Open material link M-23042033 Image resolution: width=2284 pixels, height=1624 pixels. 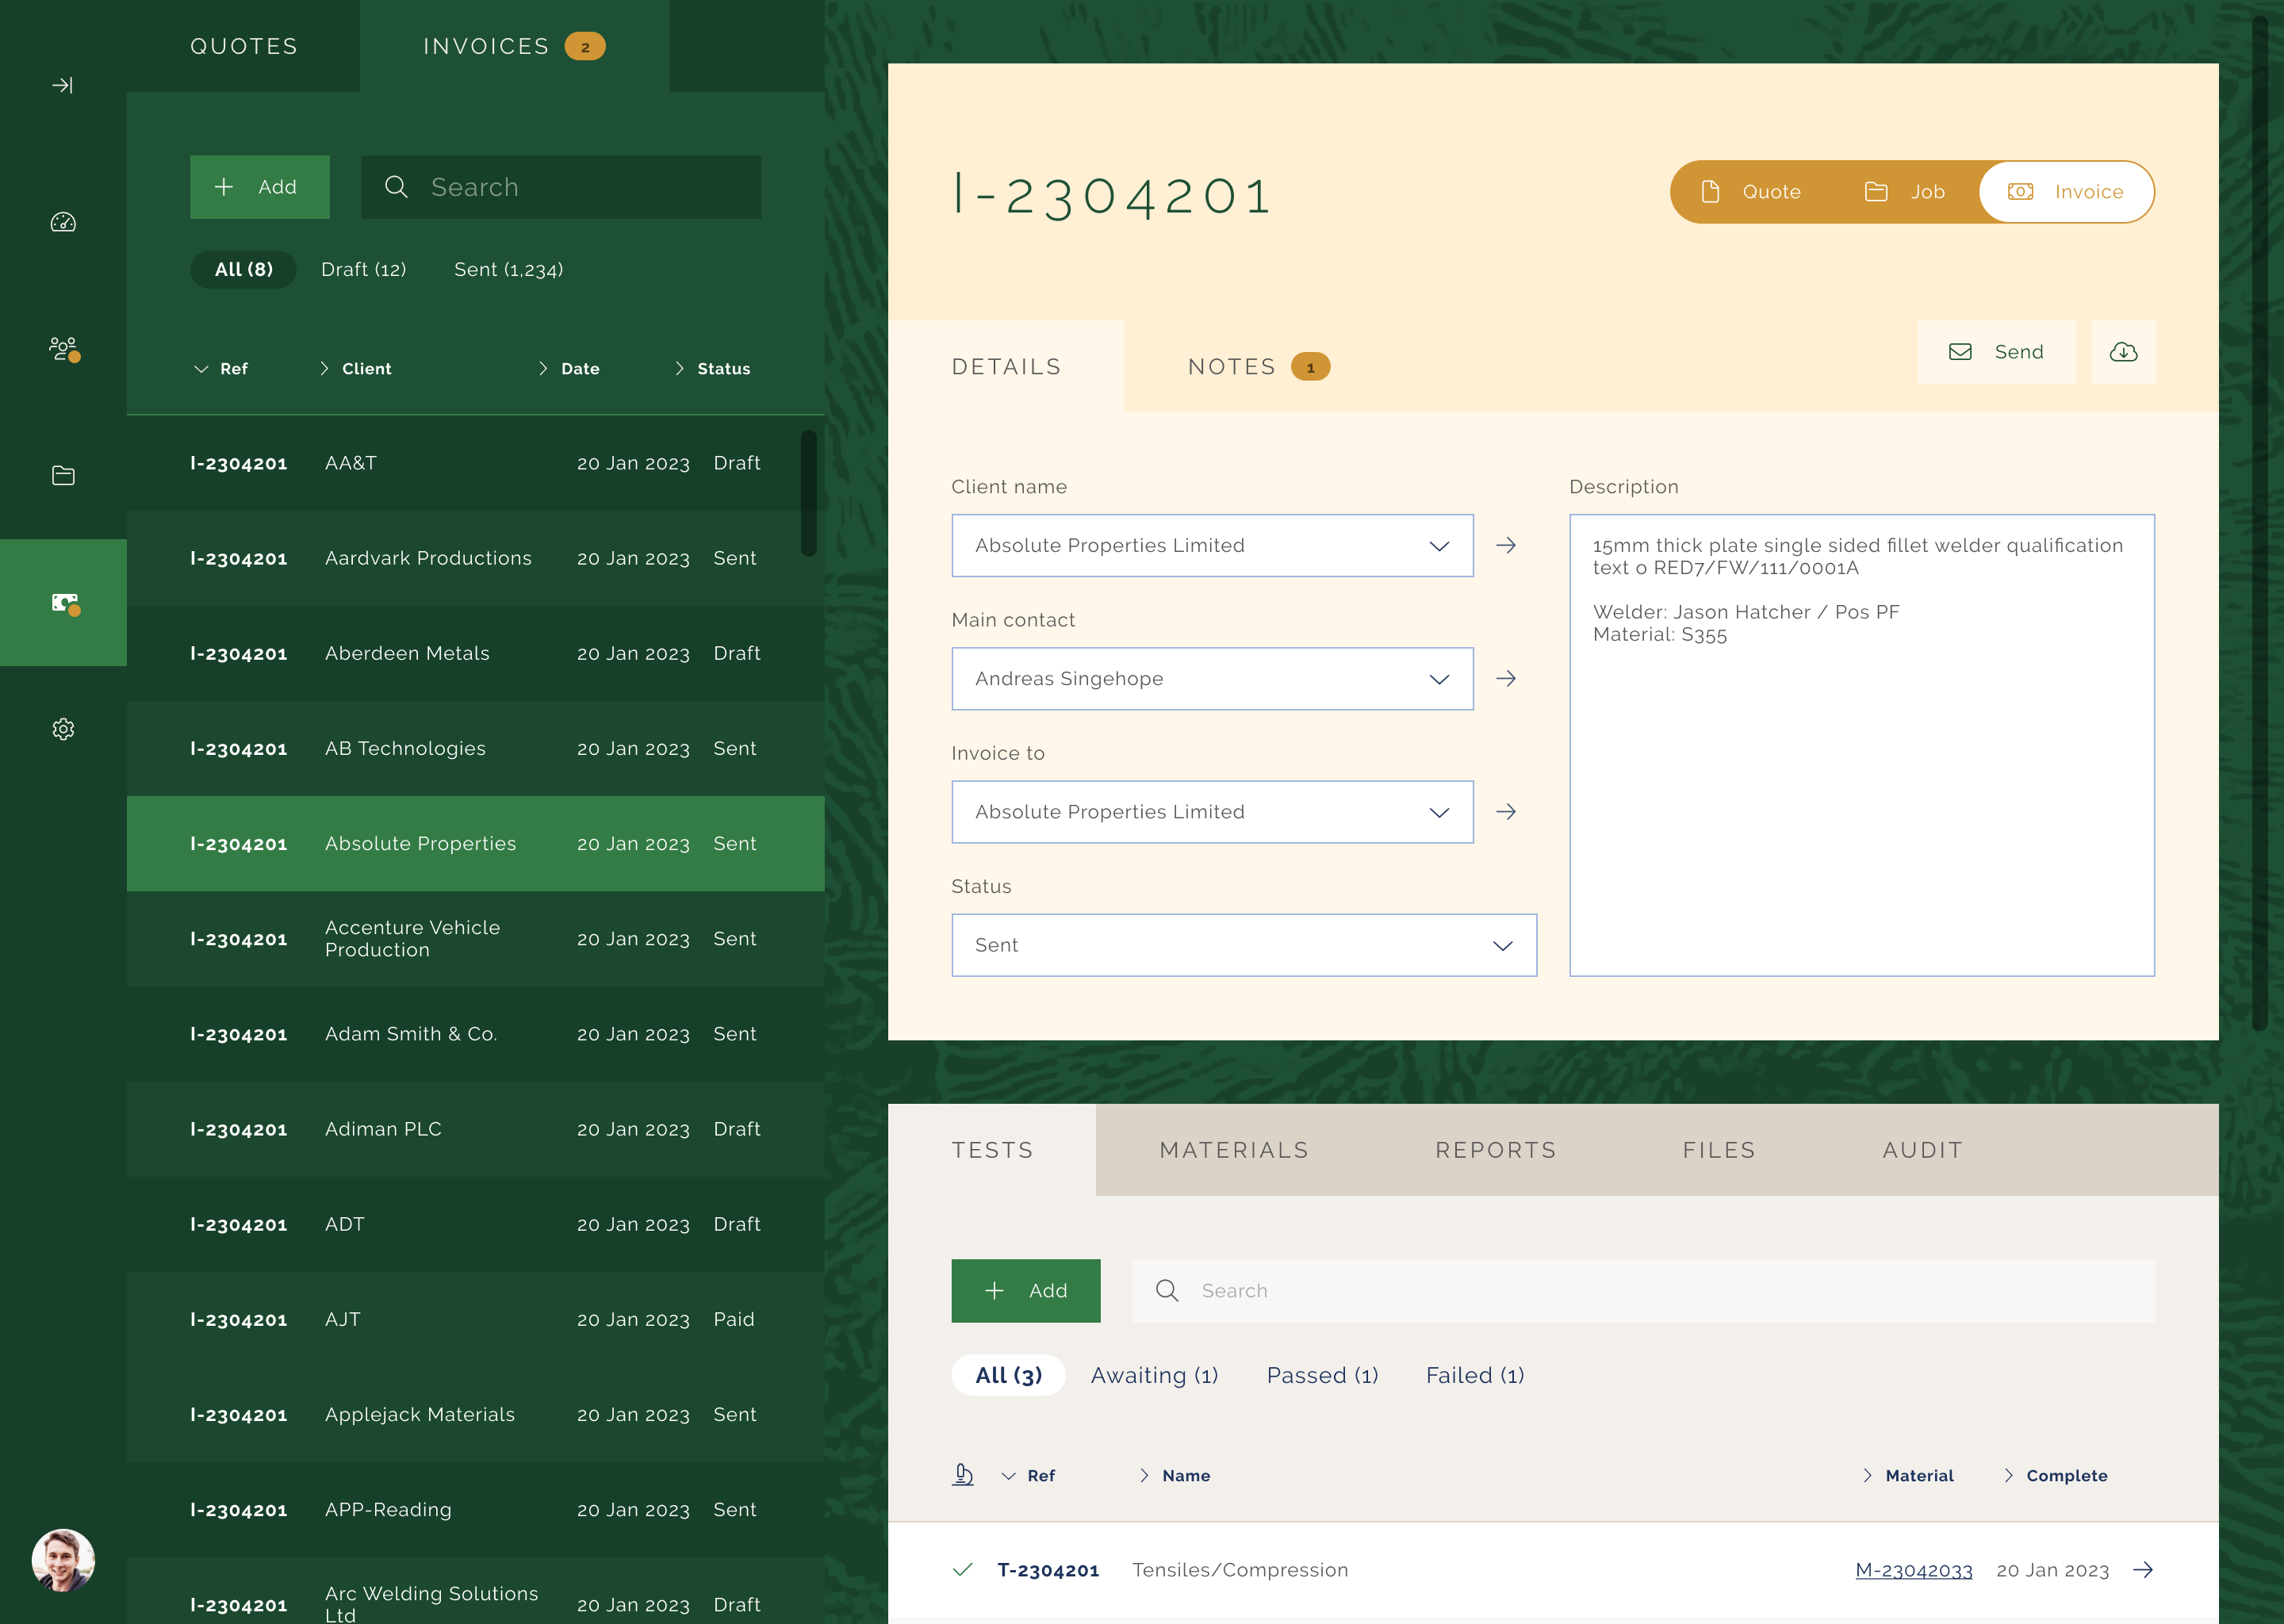(x=1913, y=1570)
